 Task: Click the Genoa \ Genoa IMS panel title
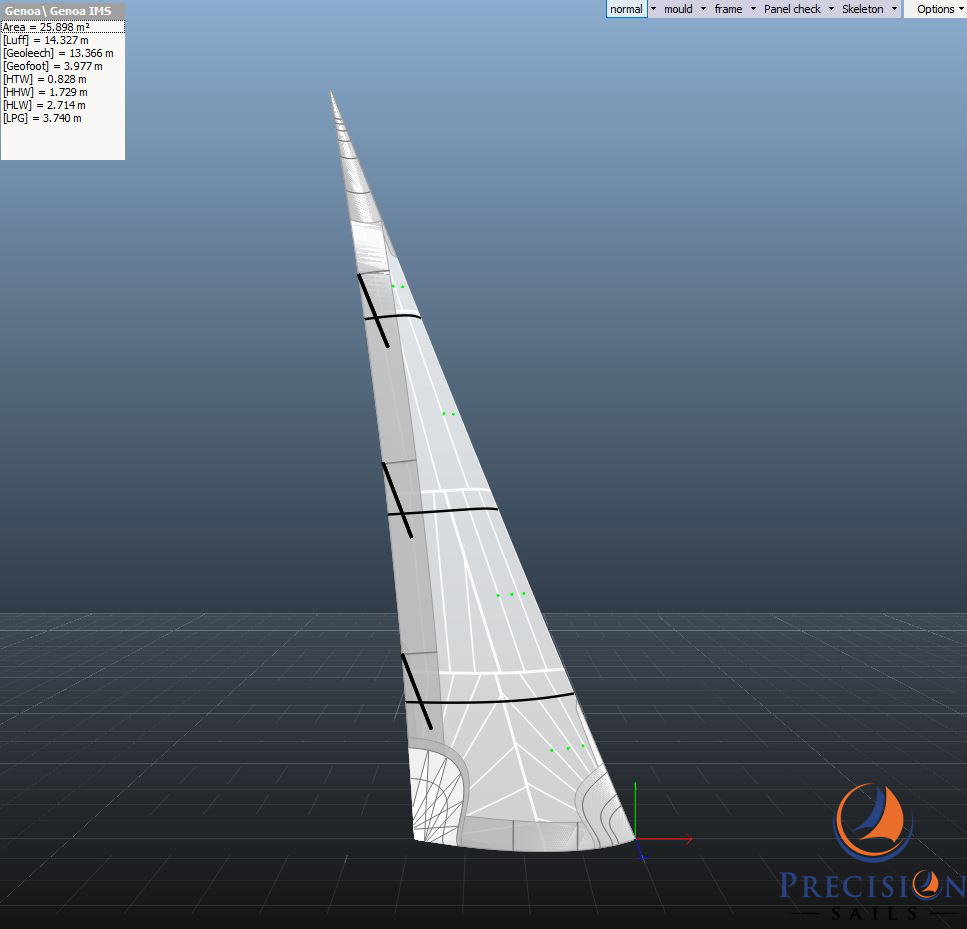coord(58,11)
